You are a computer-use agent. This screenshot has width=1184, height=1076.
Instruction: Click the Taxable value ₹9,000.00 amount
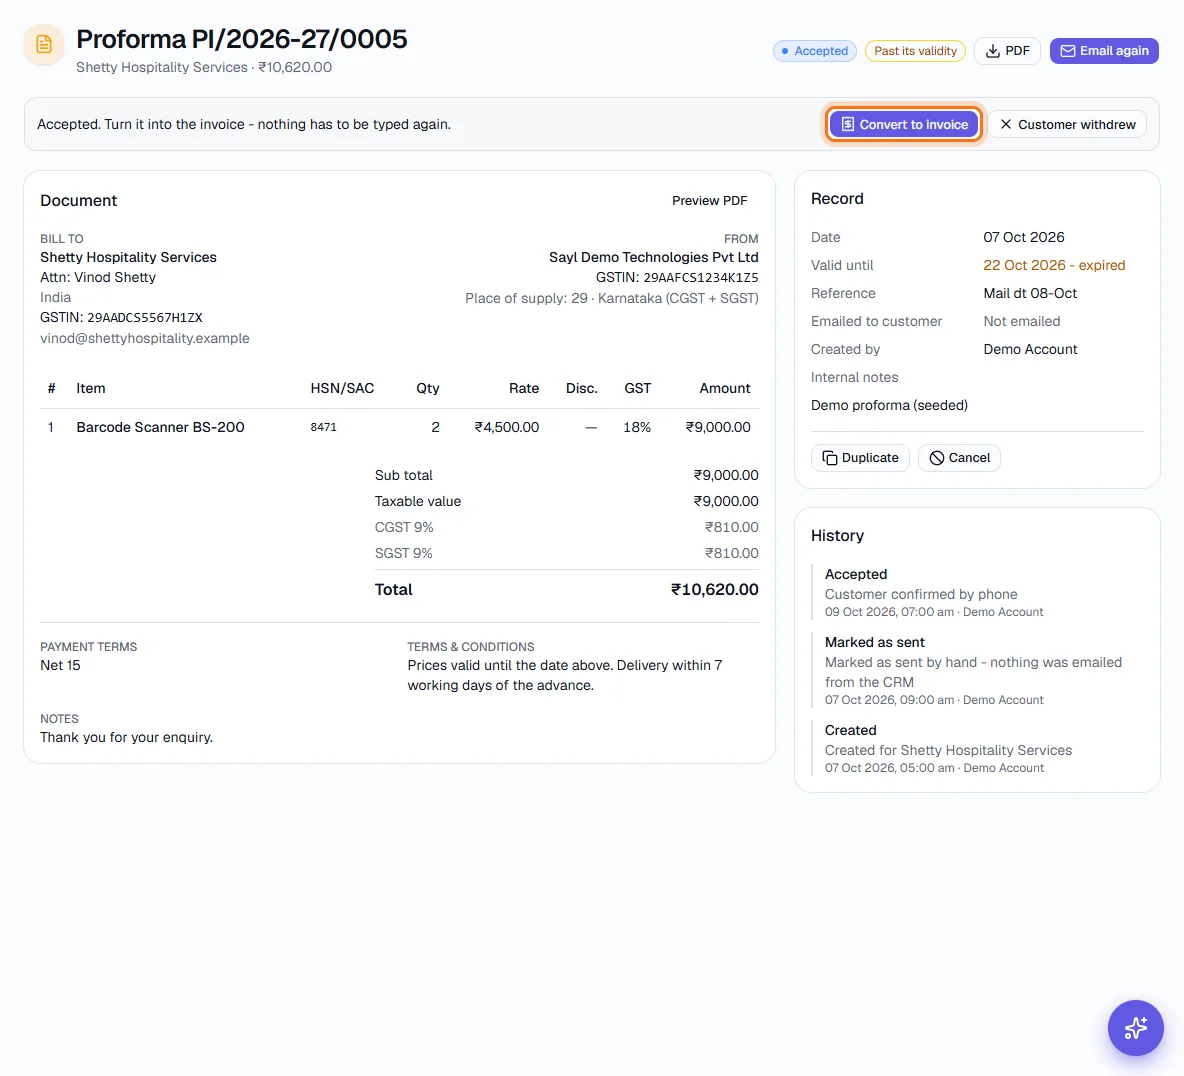(x=726, y=501)
